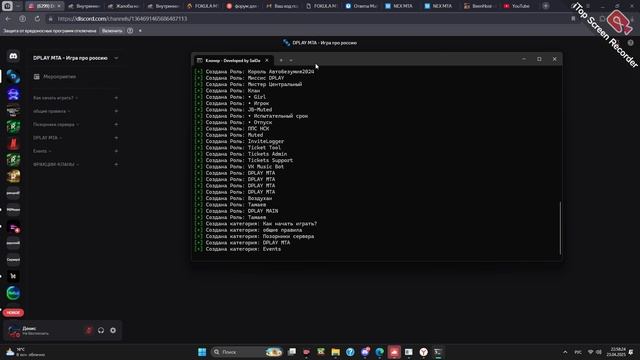Switch to the 'Жалобы' browser tab
The image size is (640, 360).
click(x=123, y=6)
